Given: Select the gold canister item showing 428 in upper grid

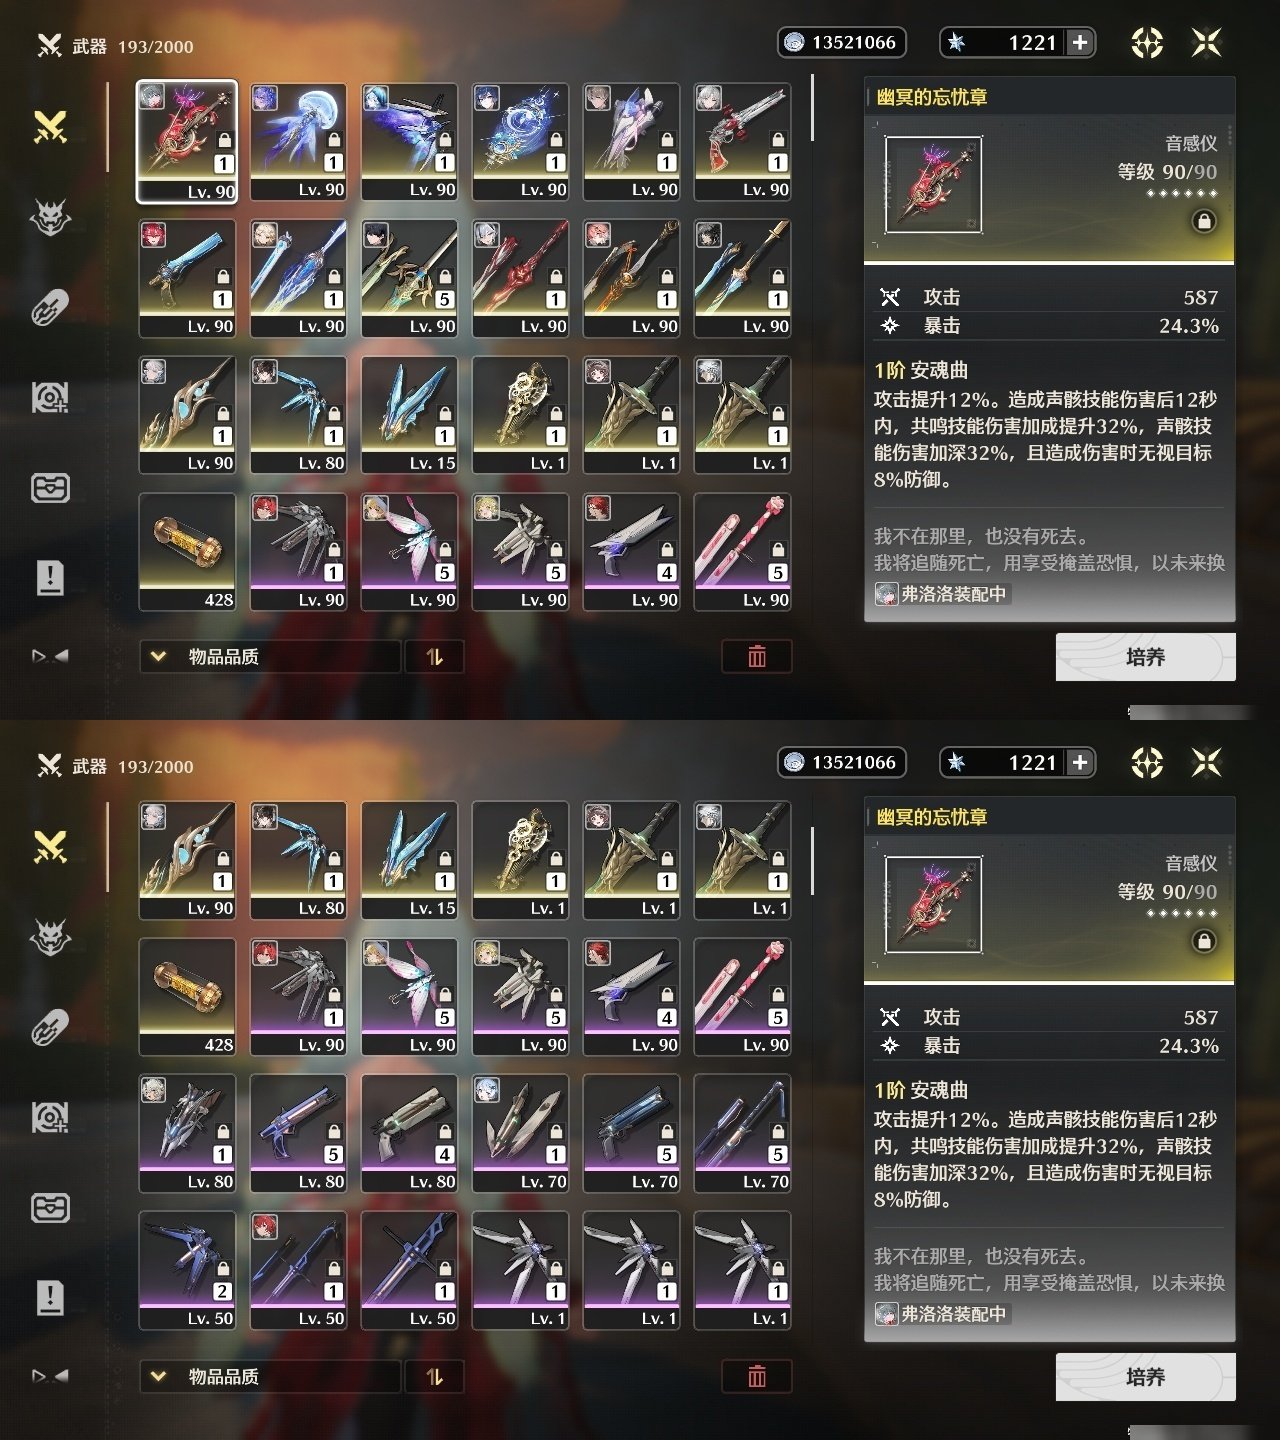Looking at the screenshot, I should (x=187, y=552).
